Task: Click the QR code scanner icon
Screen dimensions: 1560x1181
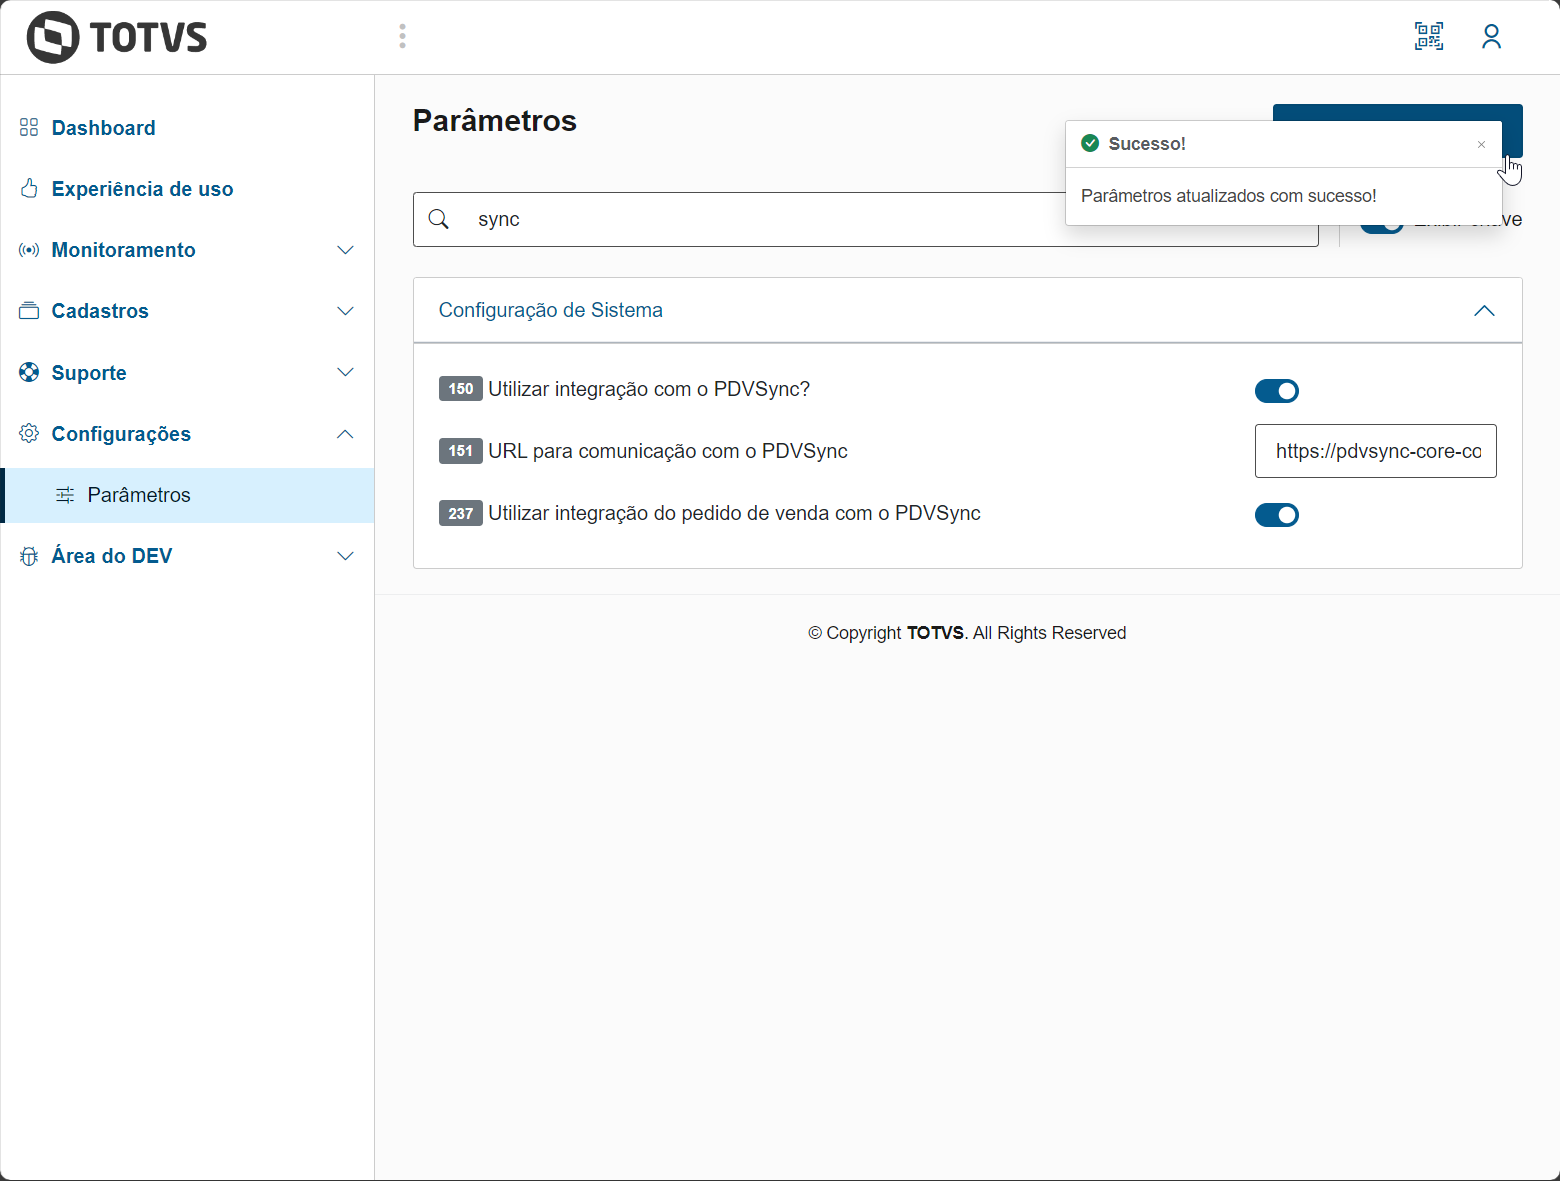Action: click(1428, 37)
